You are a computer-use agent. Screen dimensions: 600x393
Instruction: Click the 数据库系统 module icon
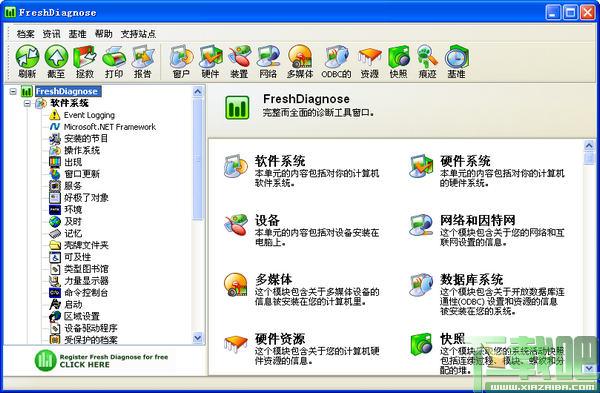pyautogui.click(x=421, y=285)
